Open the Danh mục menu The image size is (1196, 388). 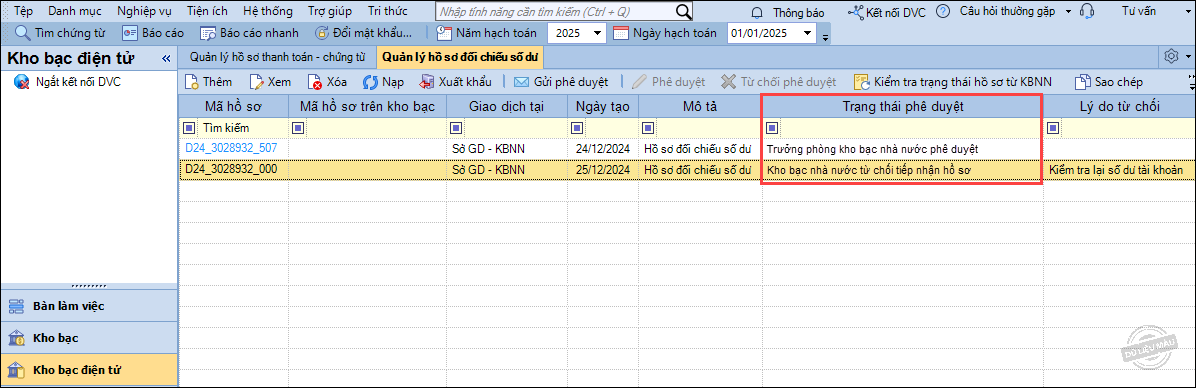(x=74, y=11)
